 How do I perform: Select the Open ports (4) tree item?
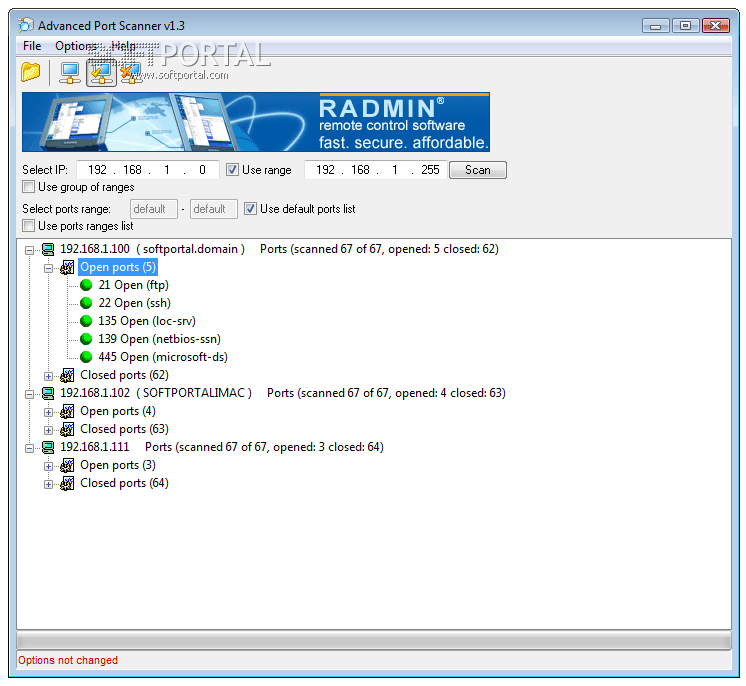[x=118, y=412]
